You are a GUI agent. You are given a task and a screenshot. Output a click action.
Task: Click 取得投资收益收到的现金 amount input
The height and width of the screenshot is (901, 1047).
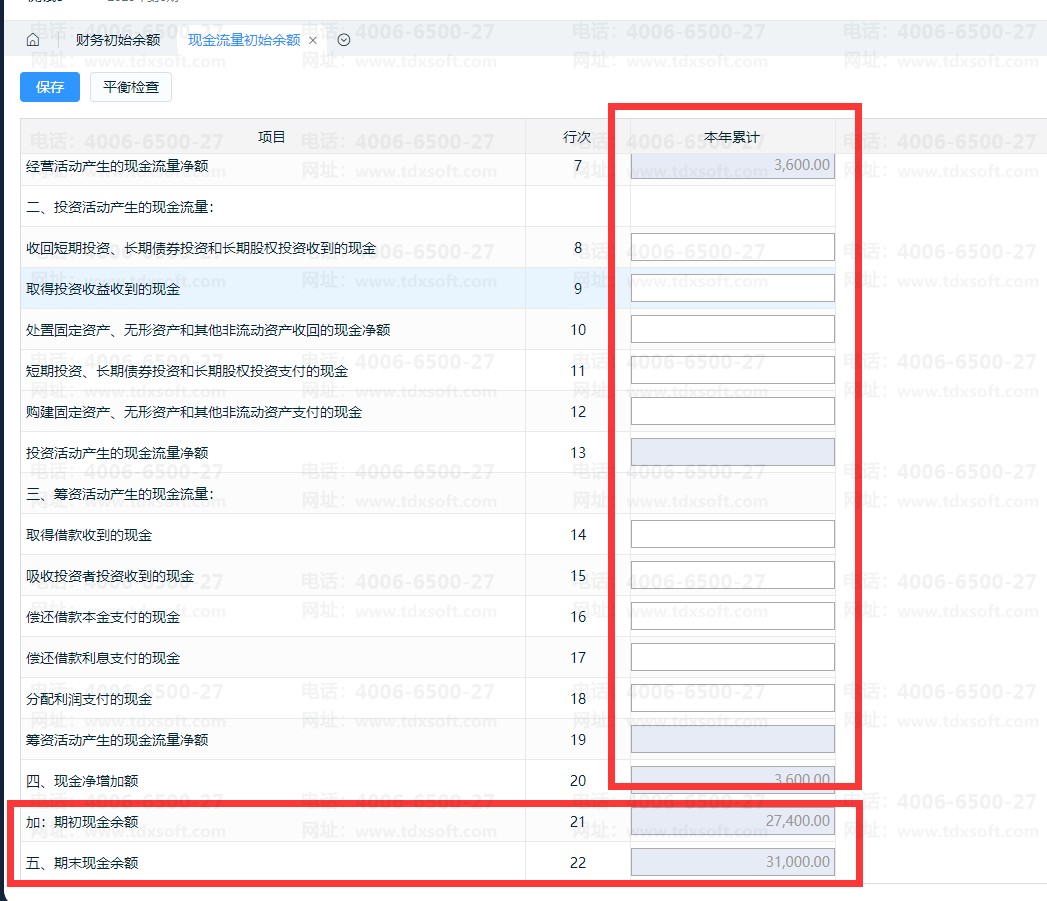pyautogui.click(x=732, y=288)
